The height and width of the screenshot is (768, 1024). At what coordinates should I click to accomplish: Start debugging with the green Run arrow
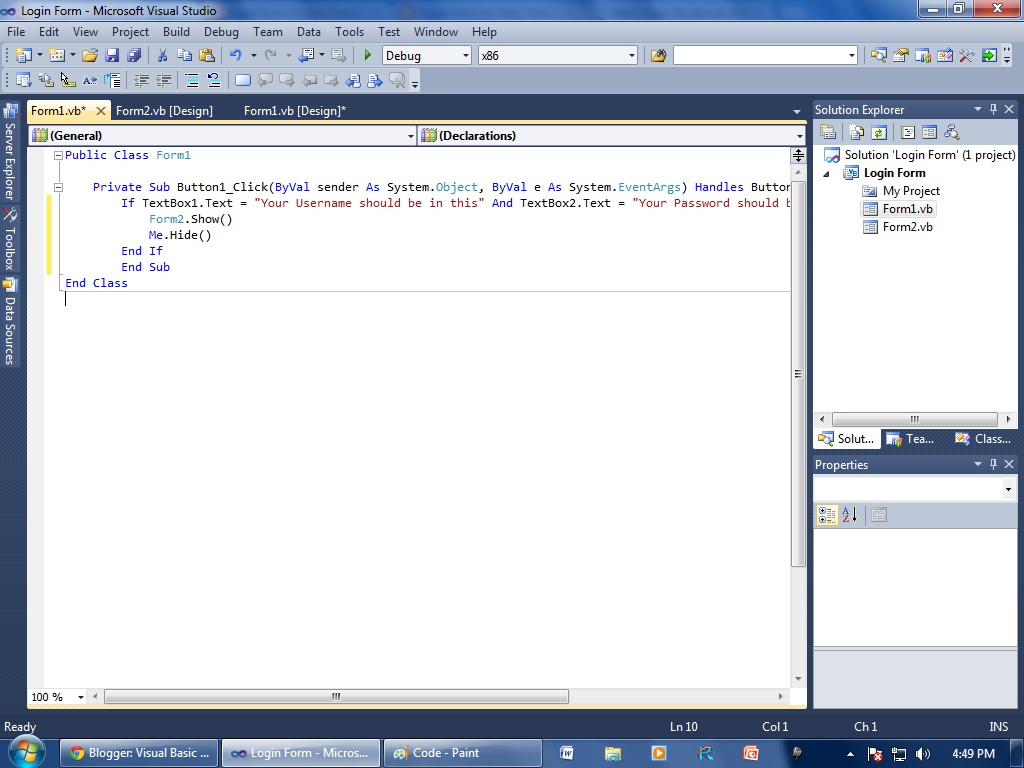366,55
